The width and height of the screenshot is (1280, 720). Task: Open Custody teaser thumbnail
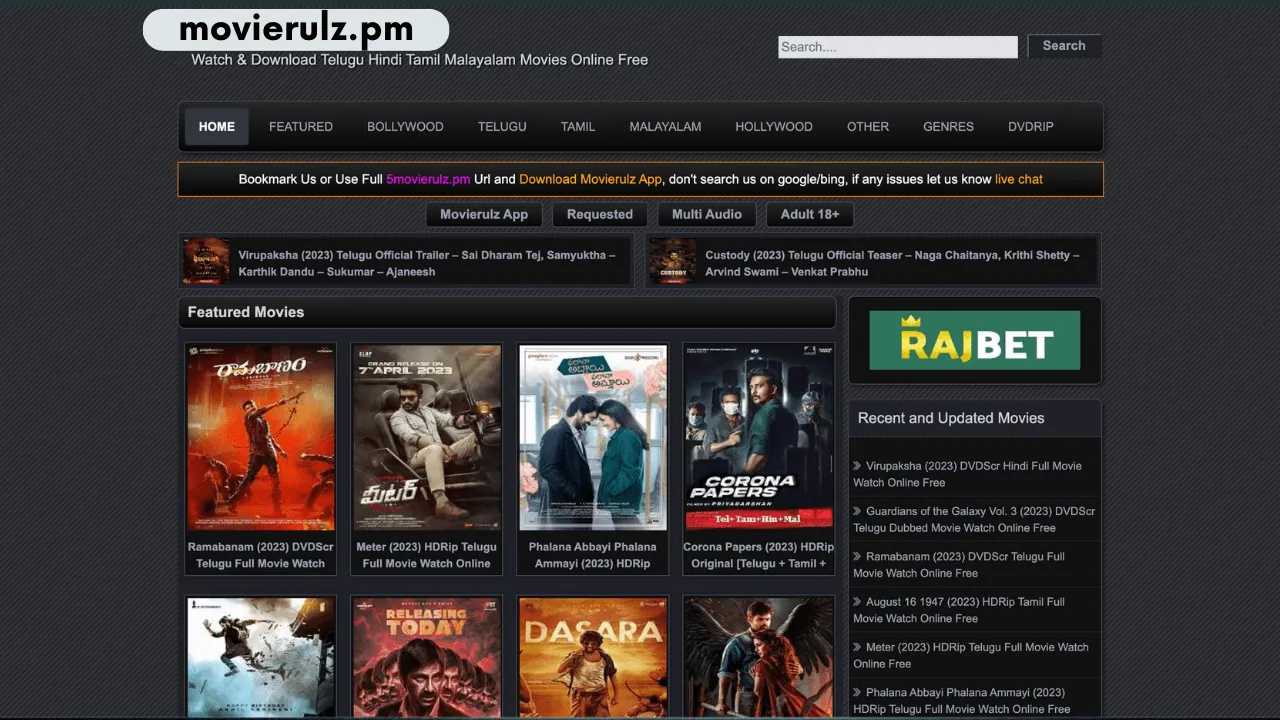[673, 261]
